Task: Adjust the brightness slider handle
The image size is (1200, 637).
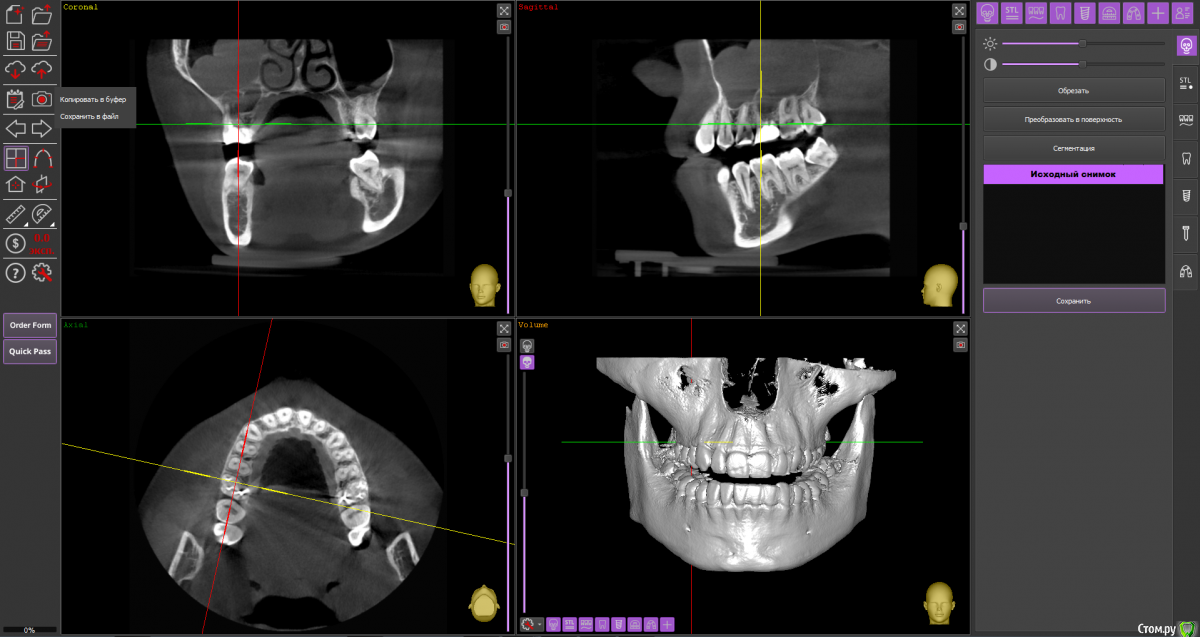Action: [1082, 43]
